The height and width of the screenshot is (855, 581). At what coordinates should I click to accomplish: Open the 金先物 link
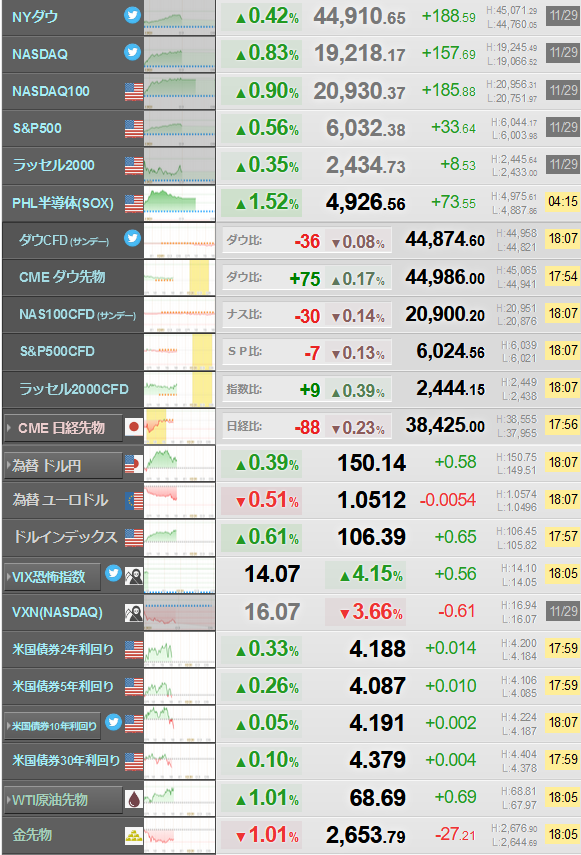tap(33, 835)
